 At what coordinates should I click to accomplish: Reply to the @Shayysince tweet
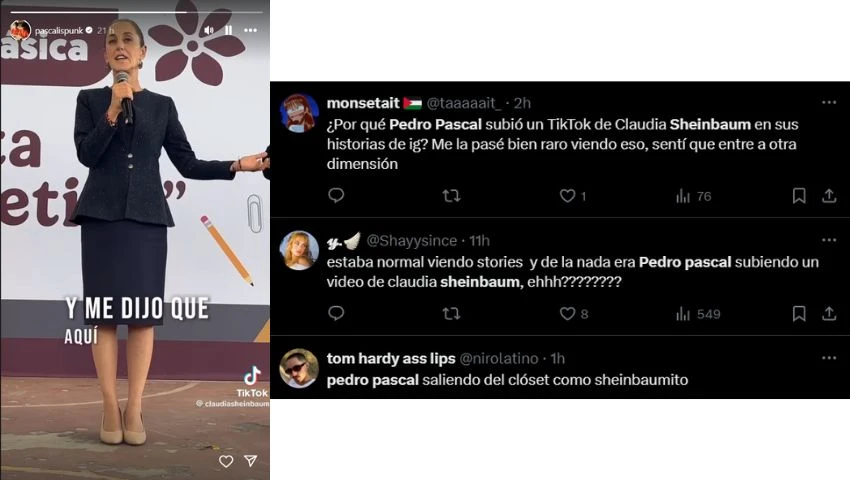click(336, 313)
